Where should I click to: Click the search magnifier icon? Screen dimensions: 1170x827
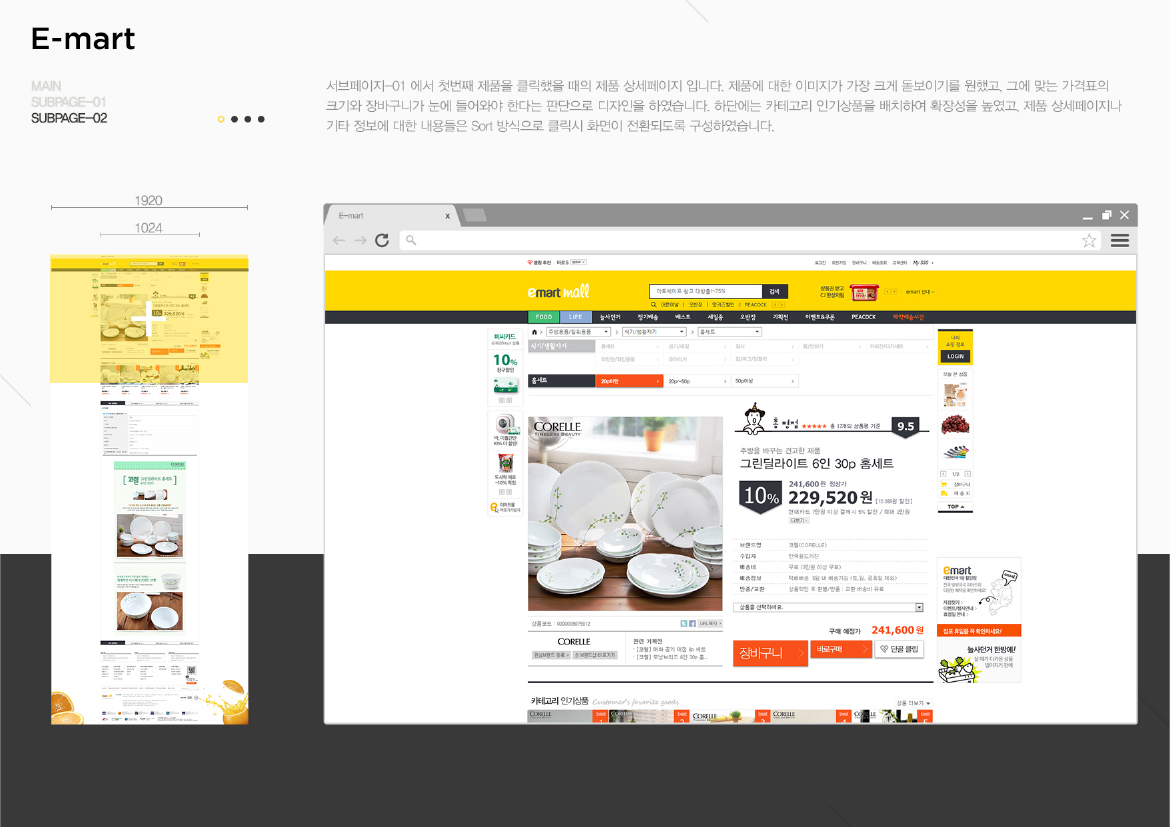(654, 303)
